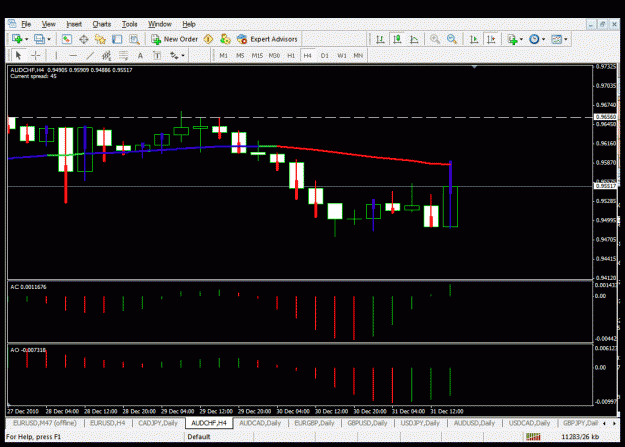625x447 pixels.
Task: Select the equidistant channel tool
Action: click(x=106, y=55)
